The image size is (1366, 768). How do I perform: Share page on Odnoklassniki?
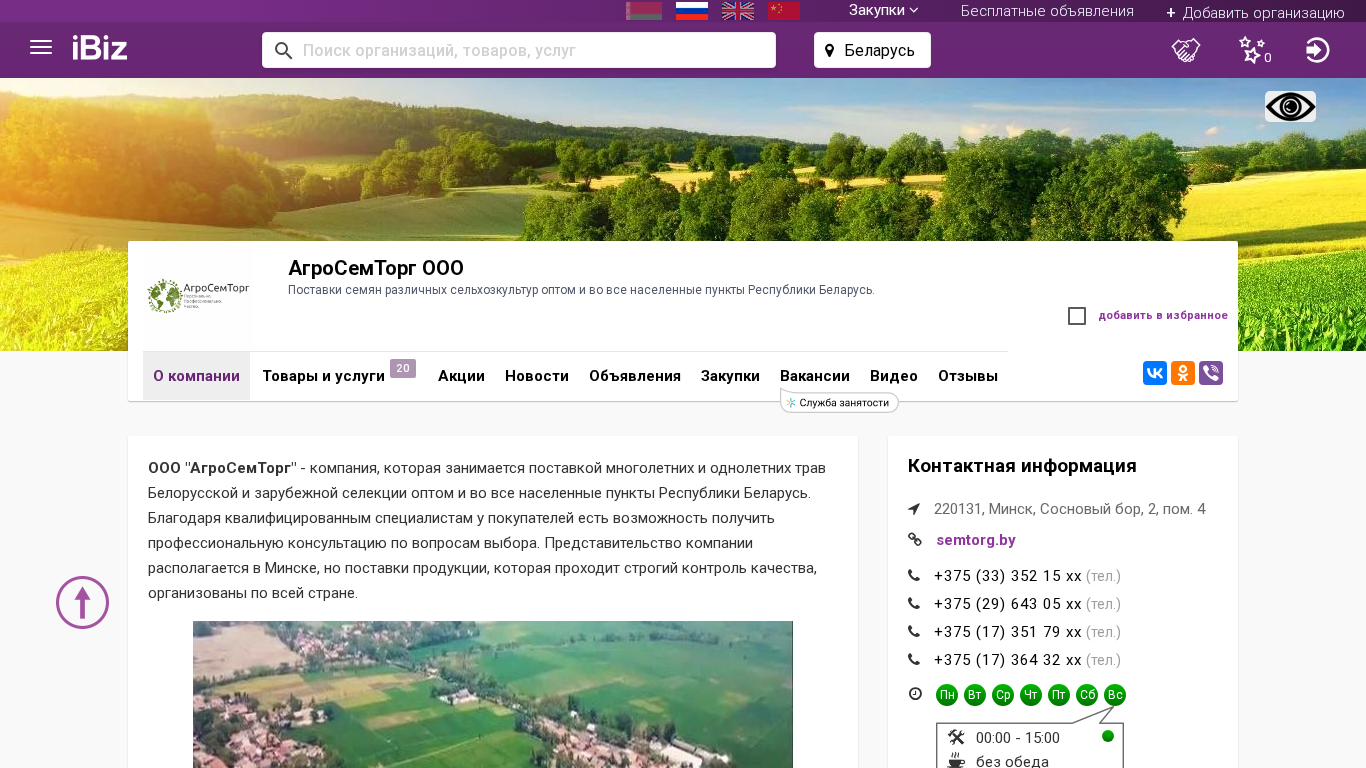[x=1183, y=373]
